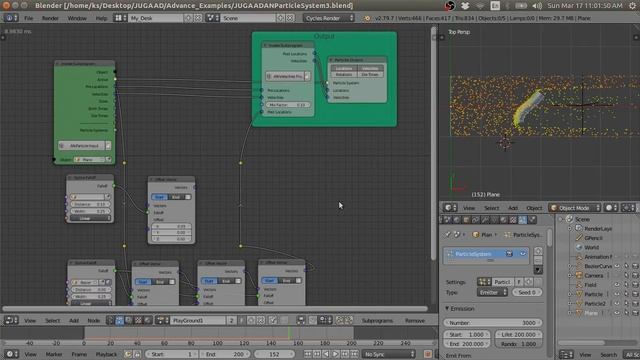This screenshot has height=360, width=640.
Task: Open the Info editor type icon
Action: point(11,18)
